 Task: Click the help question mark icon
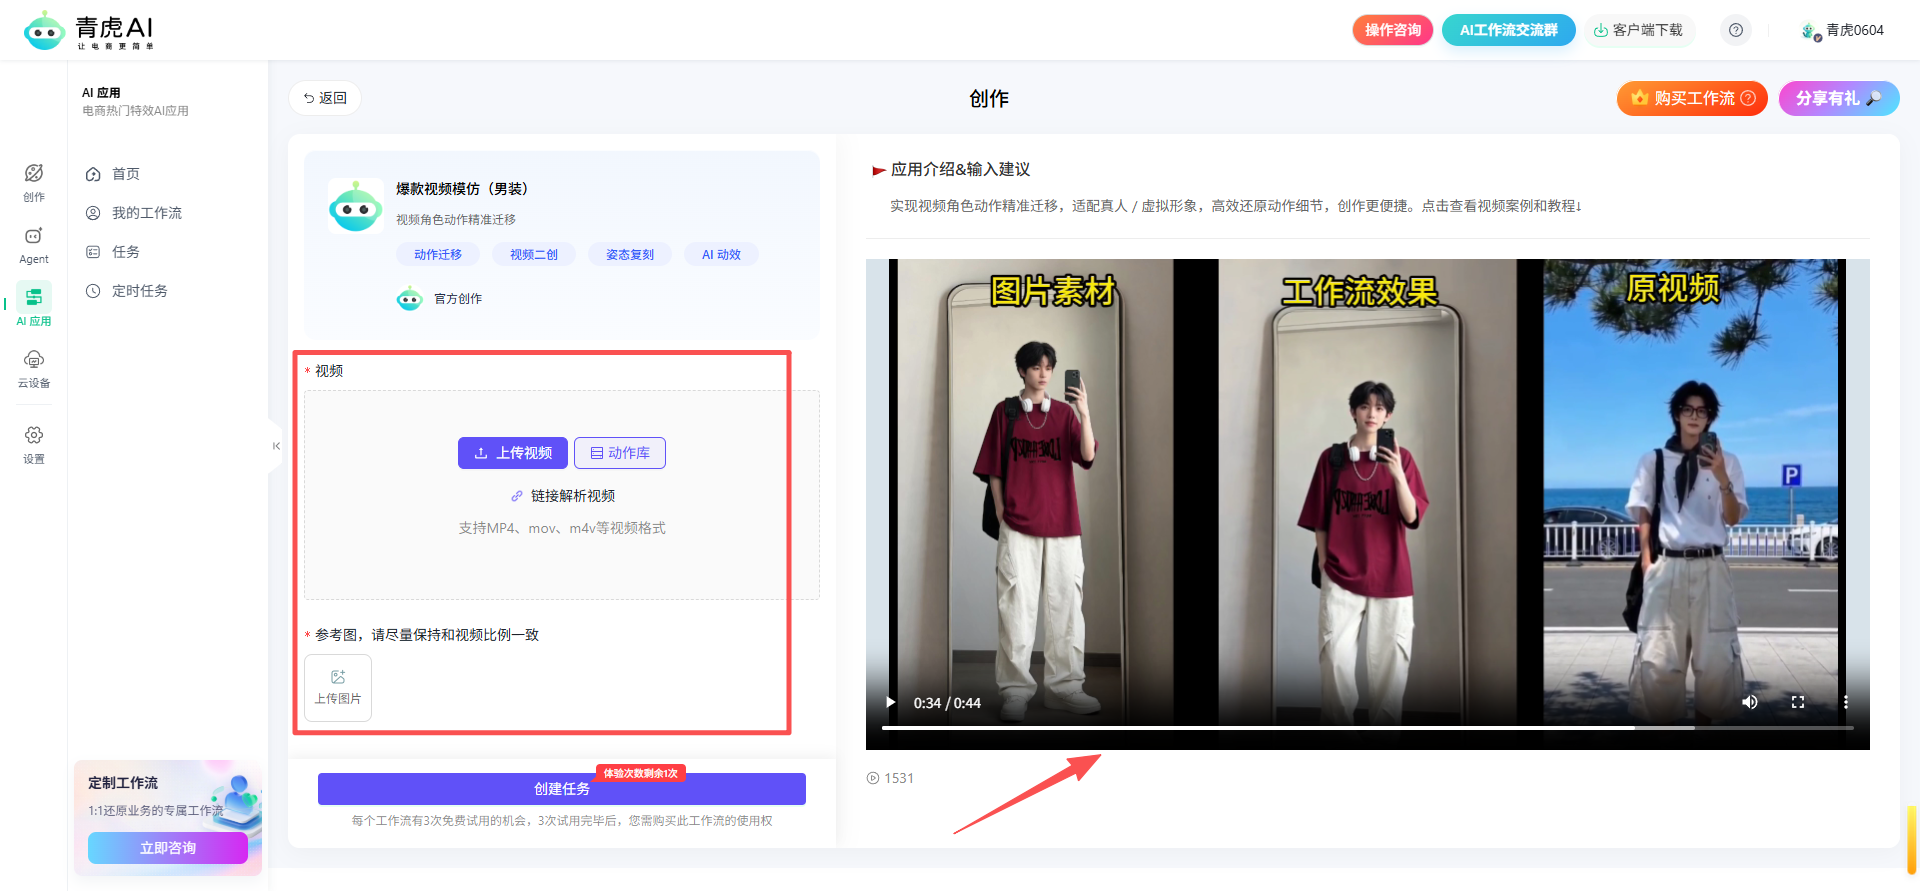click(x=1736, y=30)
